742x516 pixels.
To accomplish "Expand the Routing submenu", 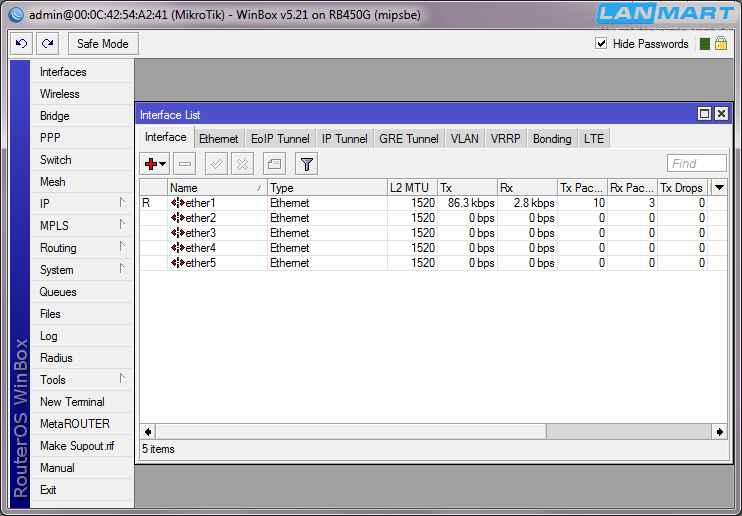I will pyautogui.click(x=82, y=248).
